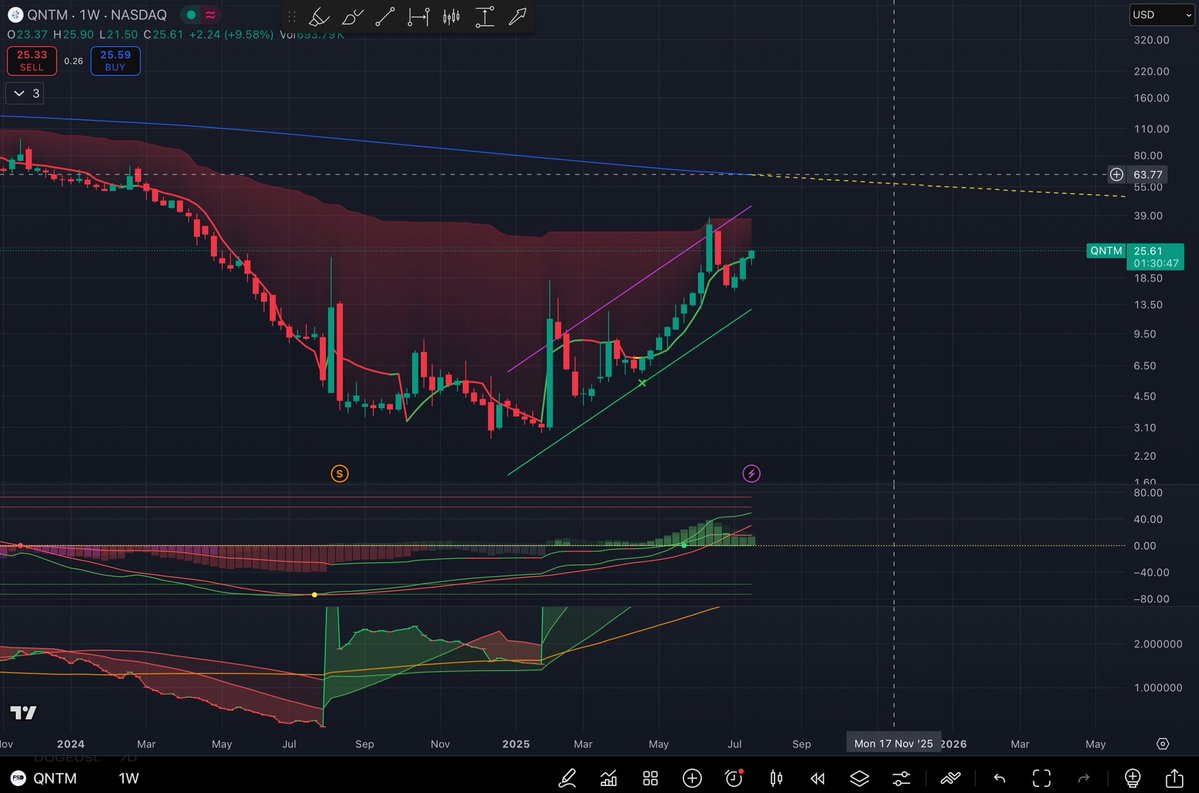Viewport: 1199px width, 793px height.
Task: Select the price range measurement tool
Action: tap(485, 16)
